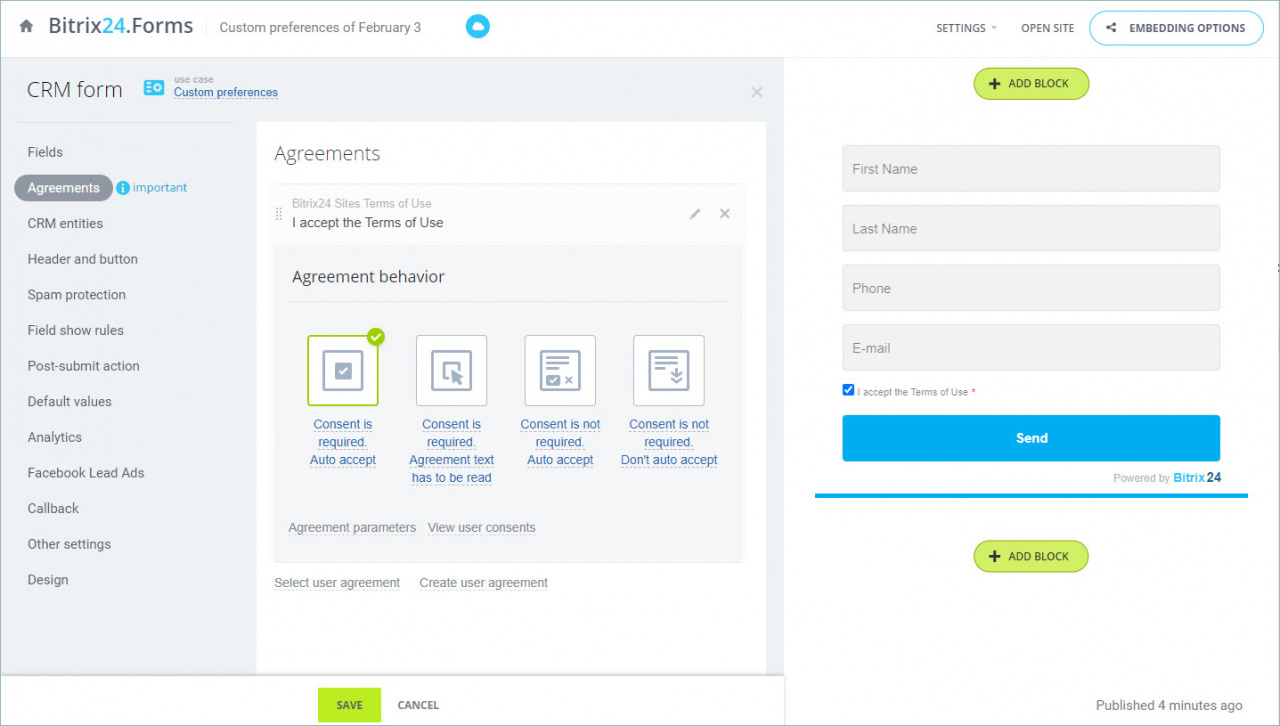Open Field show rules
Screen dimensions: 1280x726
[76, 330]
